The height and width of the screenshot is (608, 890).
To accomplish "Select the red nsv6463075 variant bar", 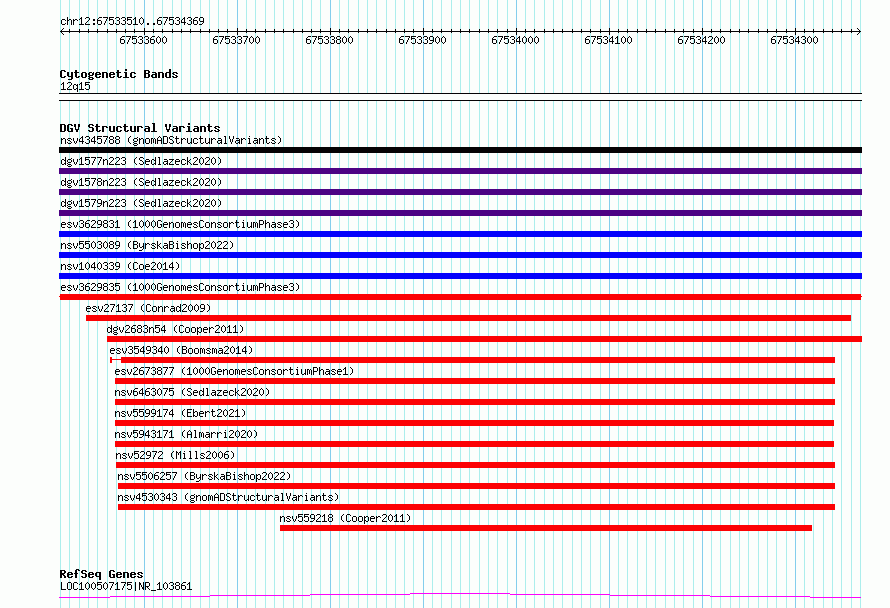I will [x=475, y=402].
